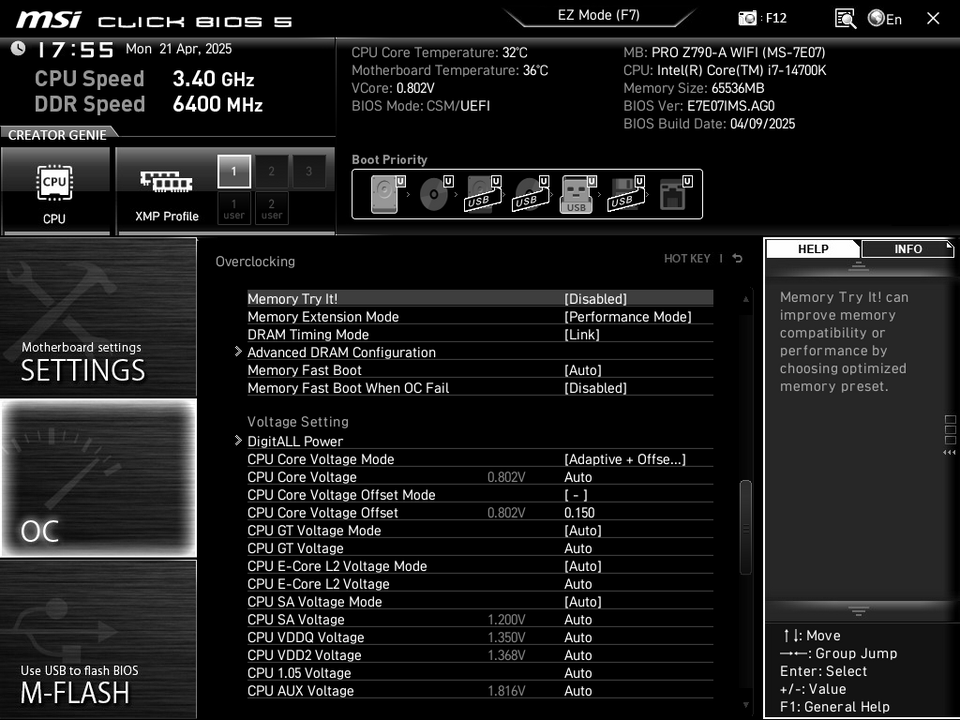Click the help panel top grip handle
The height and width of the screenshot is (720, 960).
pyautogui.click(x=858, y=266)
